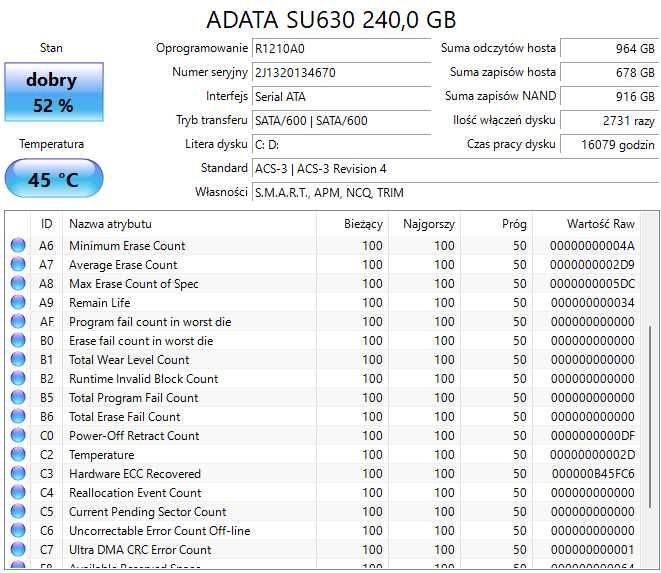Click the Próg column header
661x573 pixels.
[x=497, y=224]
